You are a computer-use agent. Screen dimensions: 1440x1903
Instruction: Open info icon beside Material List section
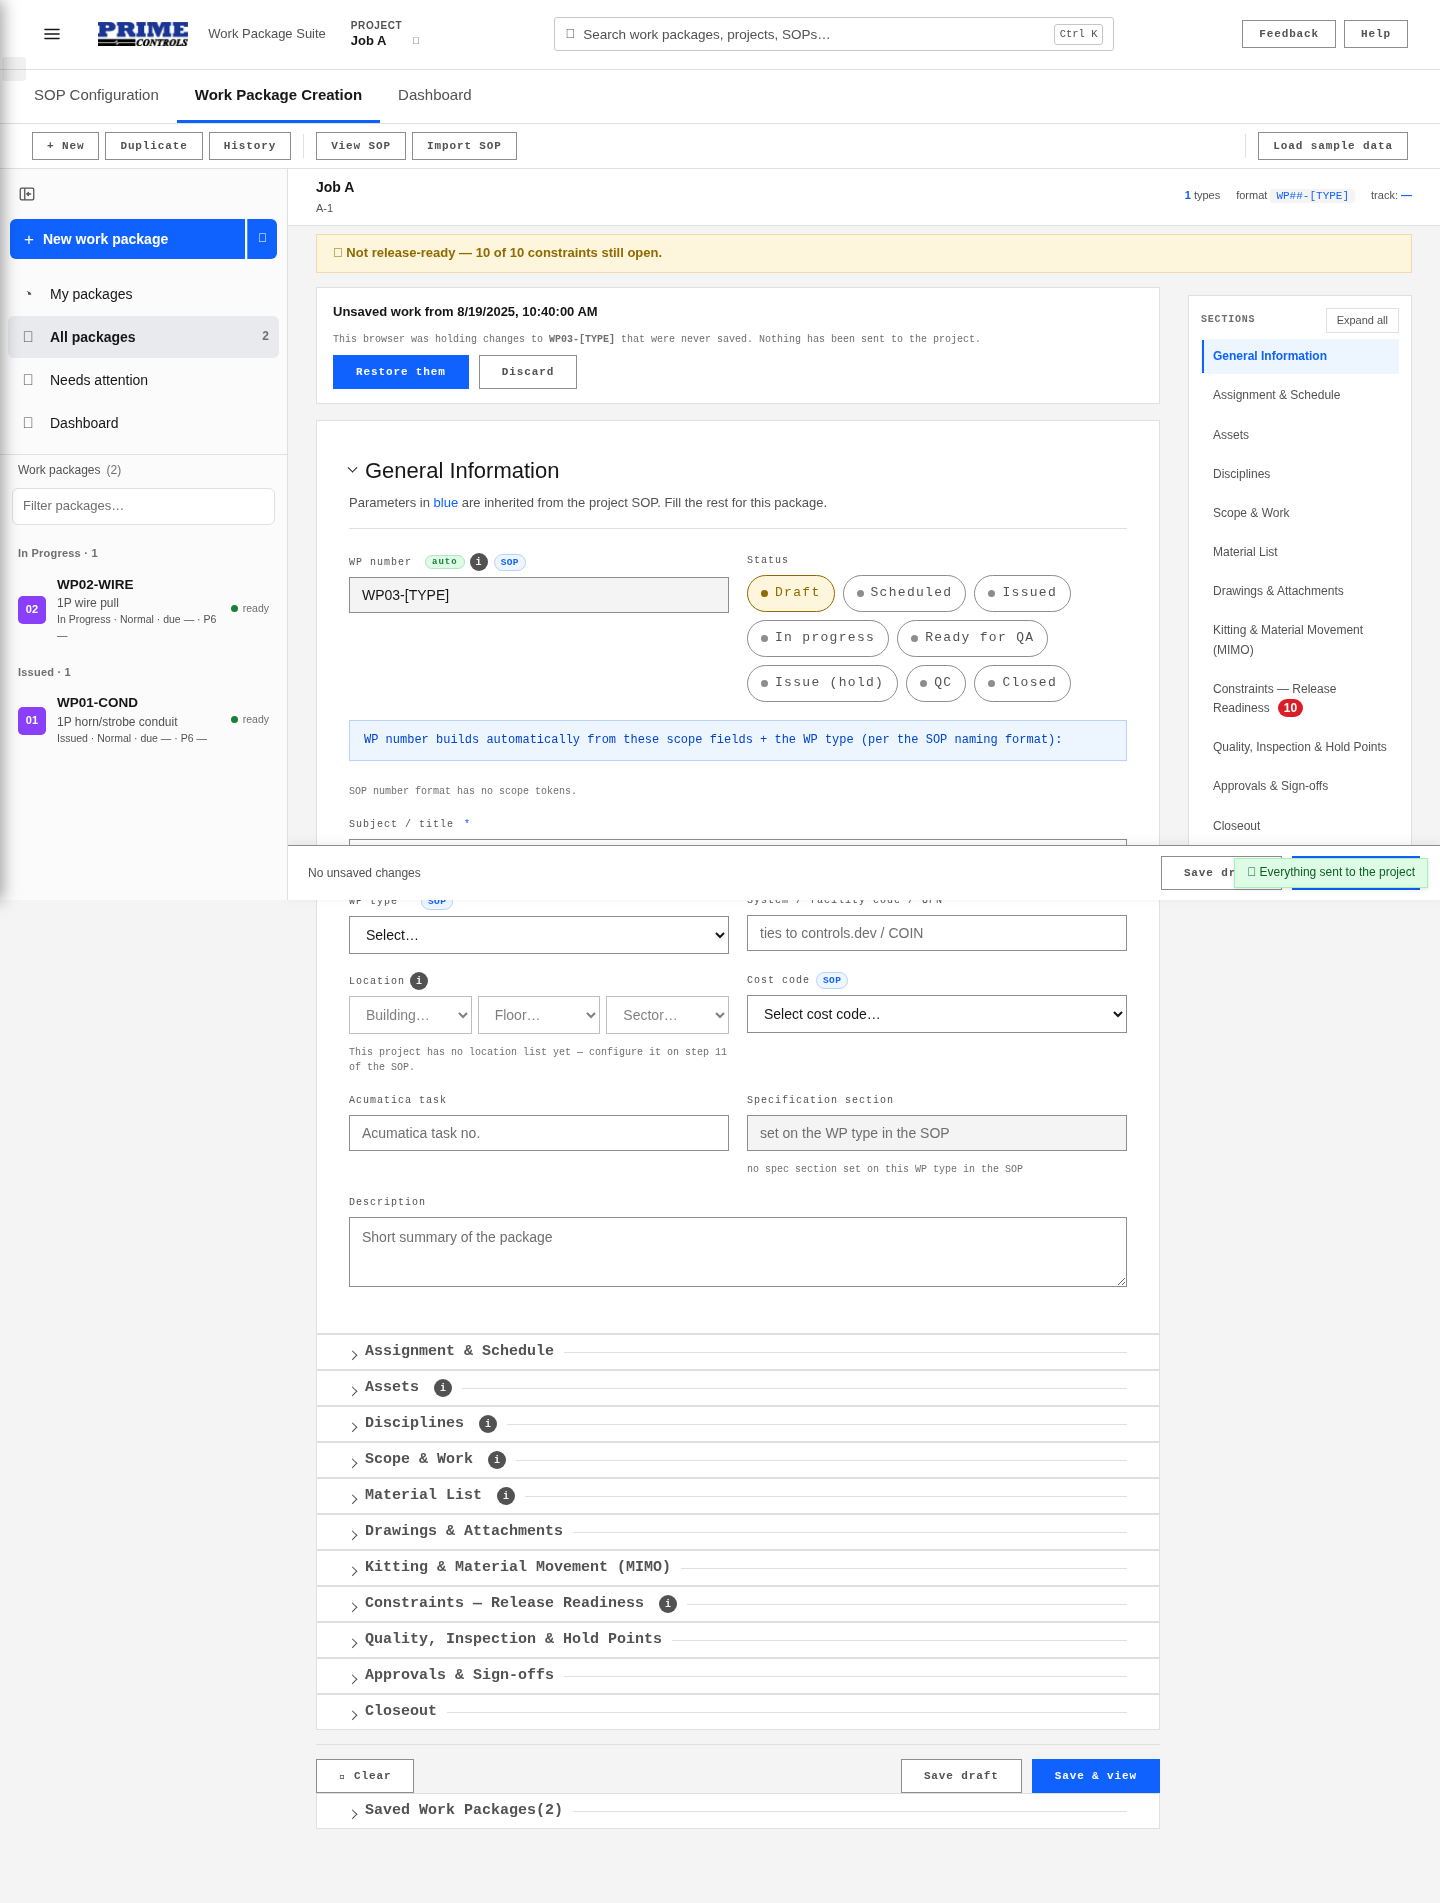(x=506, y=1496)
